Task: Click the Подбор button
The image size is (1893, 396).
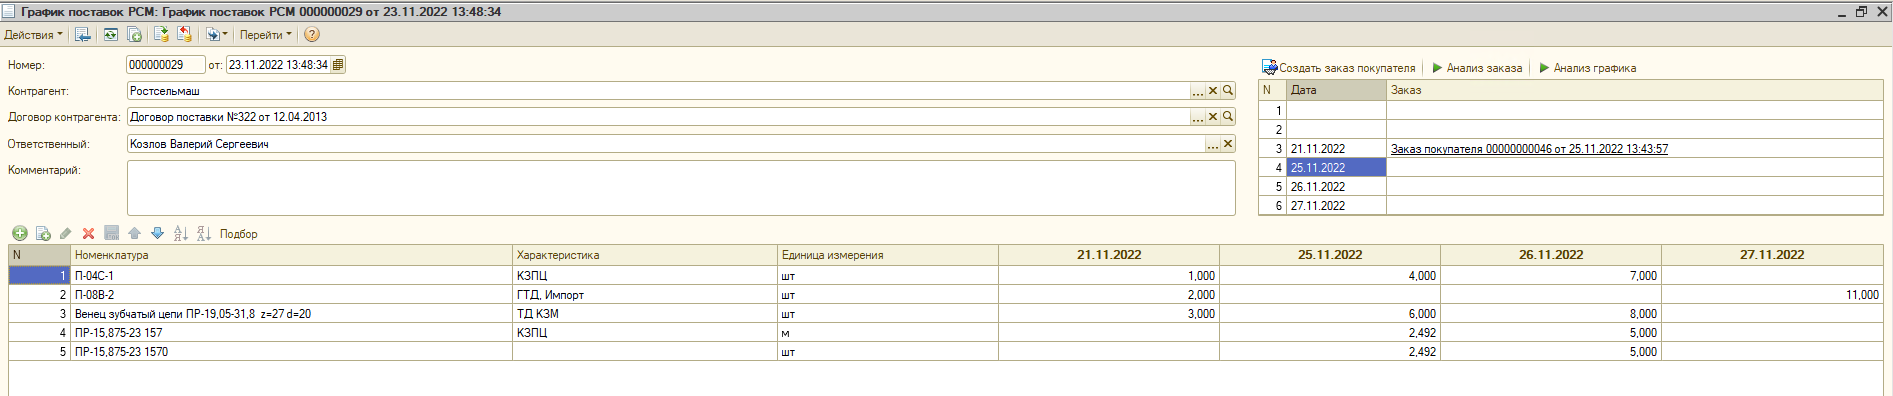Action: click(239, 234)
